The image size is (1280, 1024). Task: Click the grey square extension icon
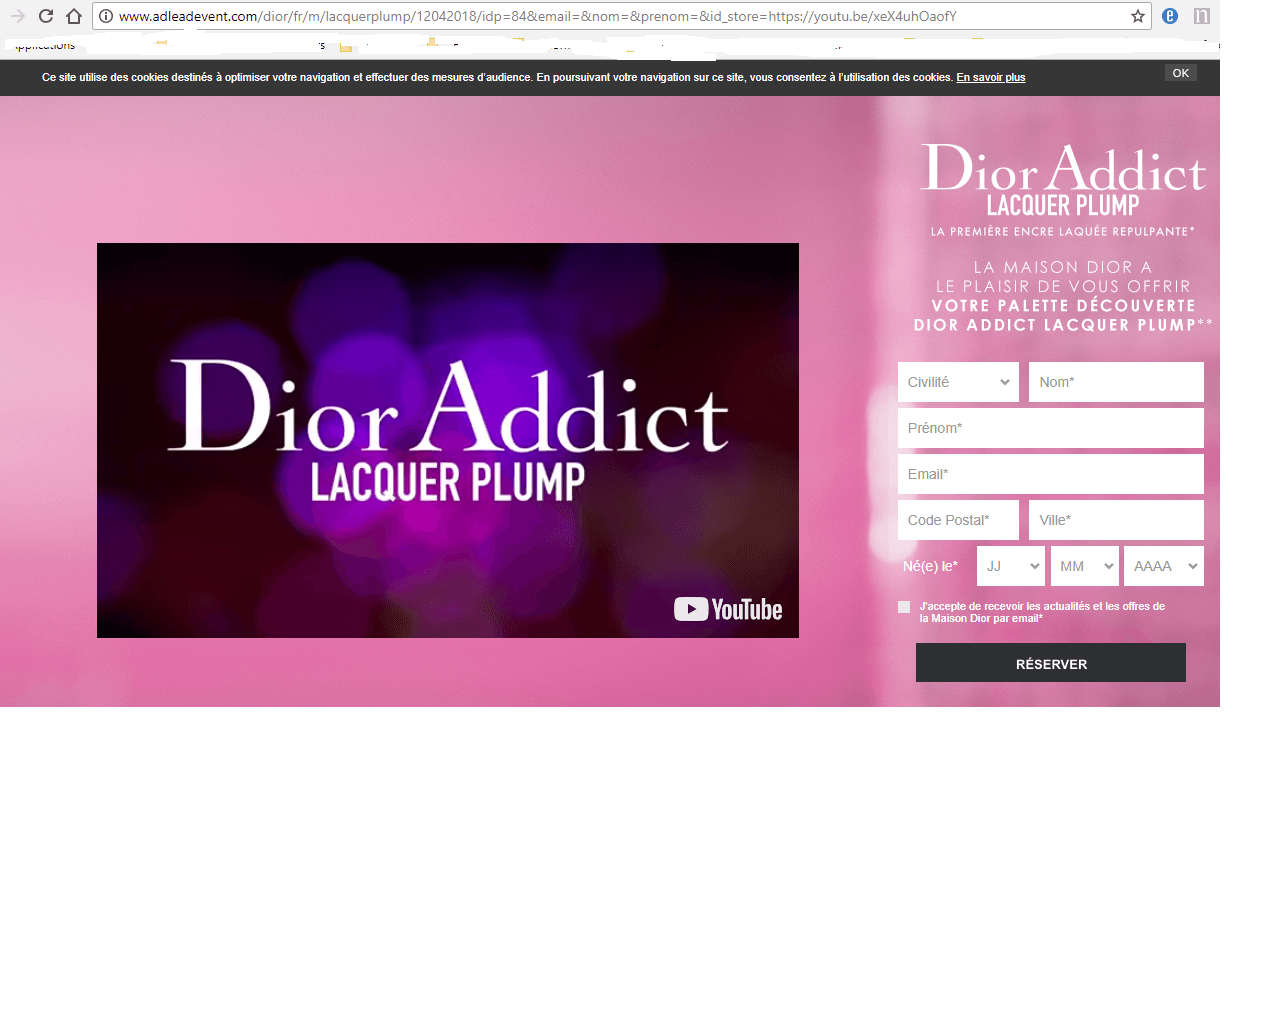point(1201,16)
